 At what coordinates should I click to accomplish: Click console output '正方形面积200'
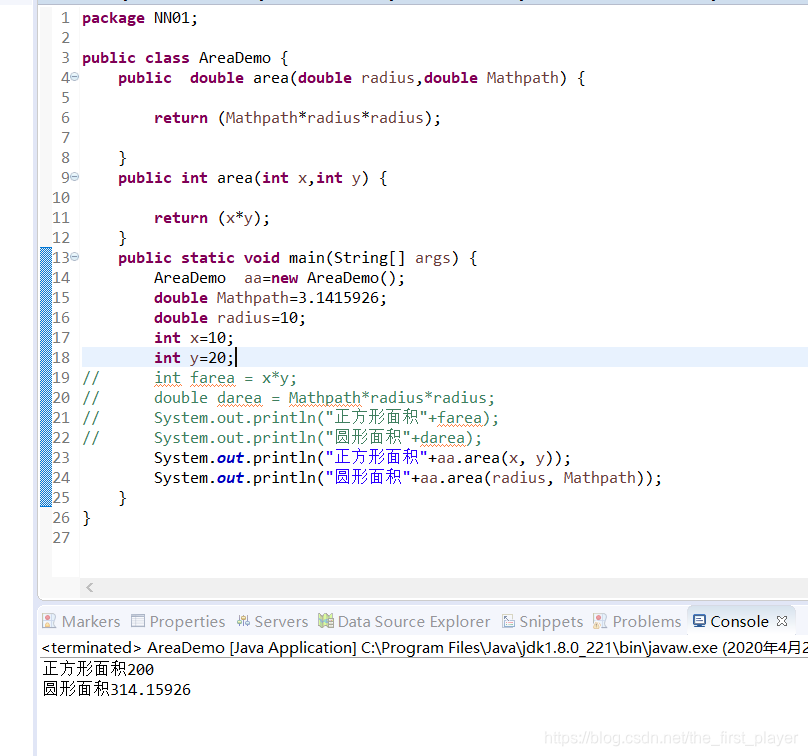98,669
